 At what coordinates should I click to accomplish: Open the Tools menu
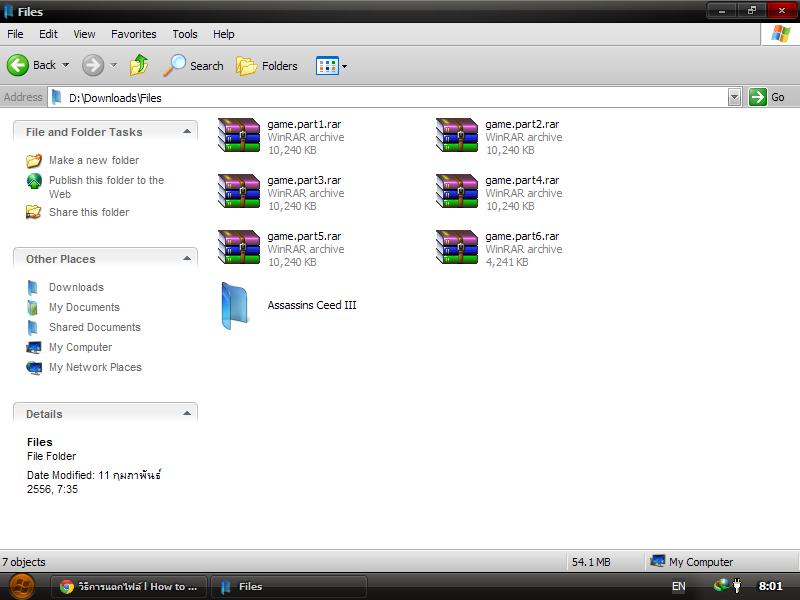(x=185, y=34)
